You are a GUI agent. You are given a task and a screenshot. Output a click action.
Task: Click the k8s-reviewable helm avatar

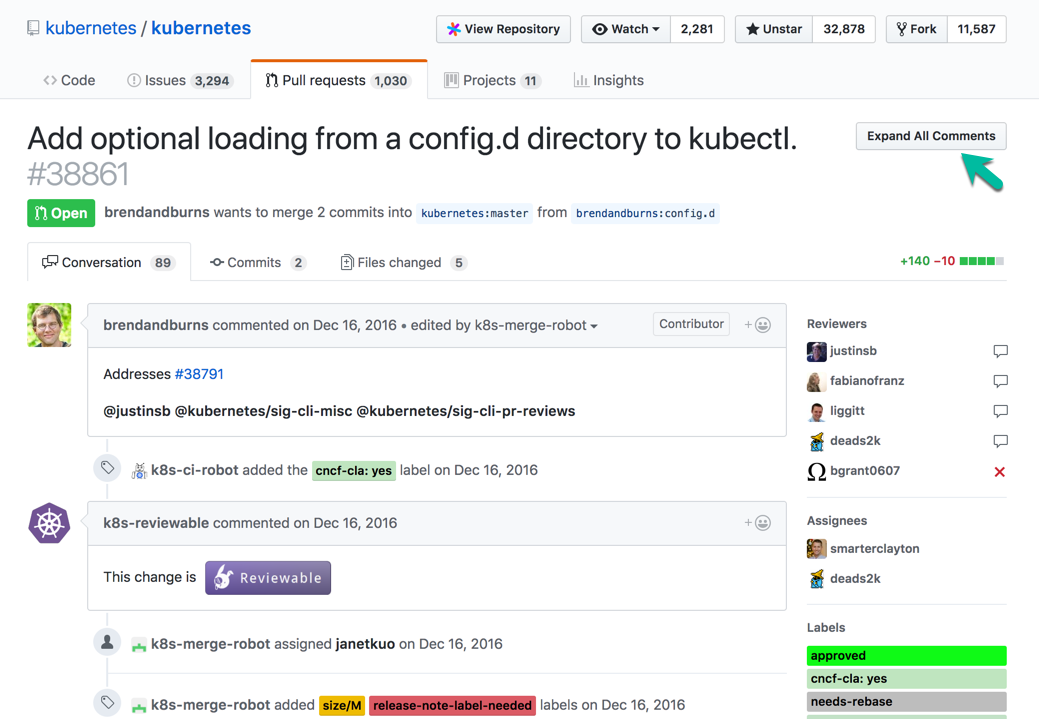pos(49,523)
